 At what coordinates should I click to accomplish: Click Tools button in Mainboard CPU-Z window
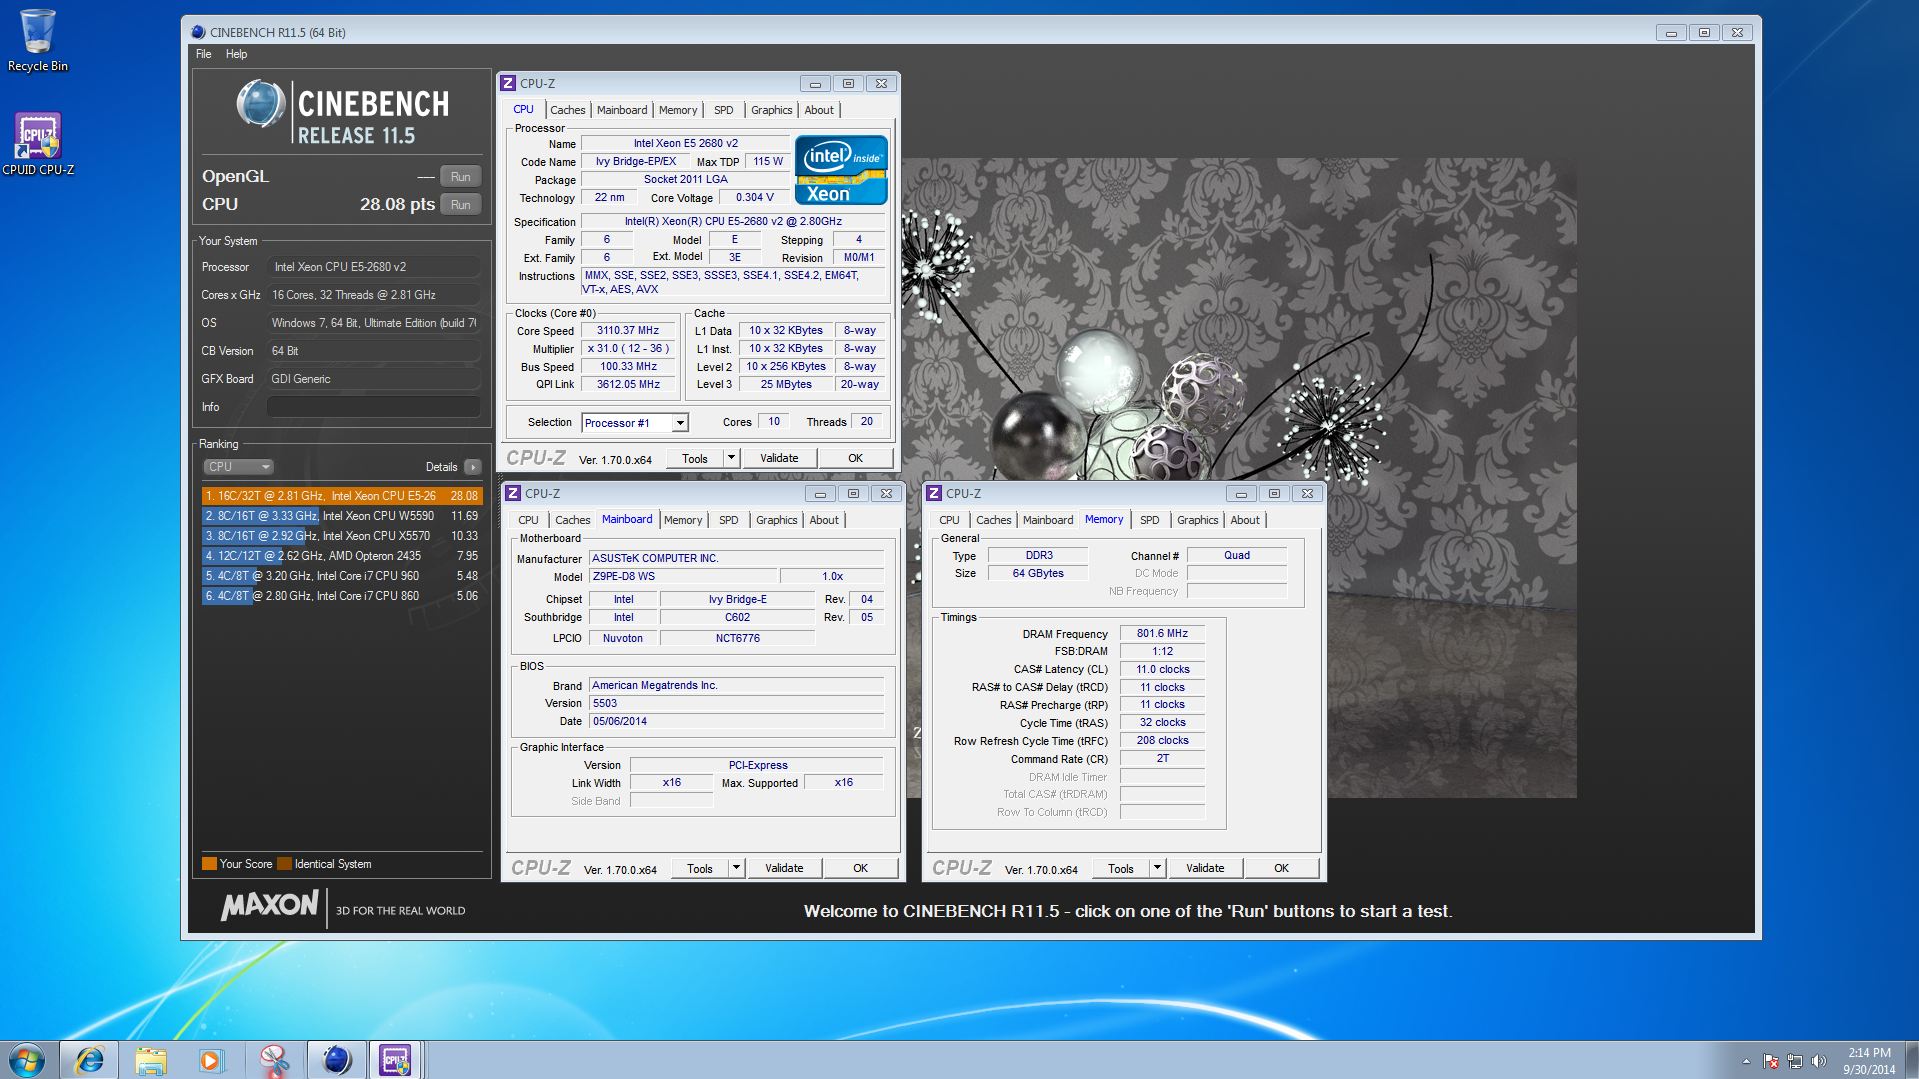click(x=700, y=868)
